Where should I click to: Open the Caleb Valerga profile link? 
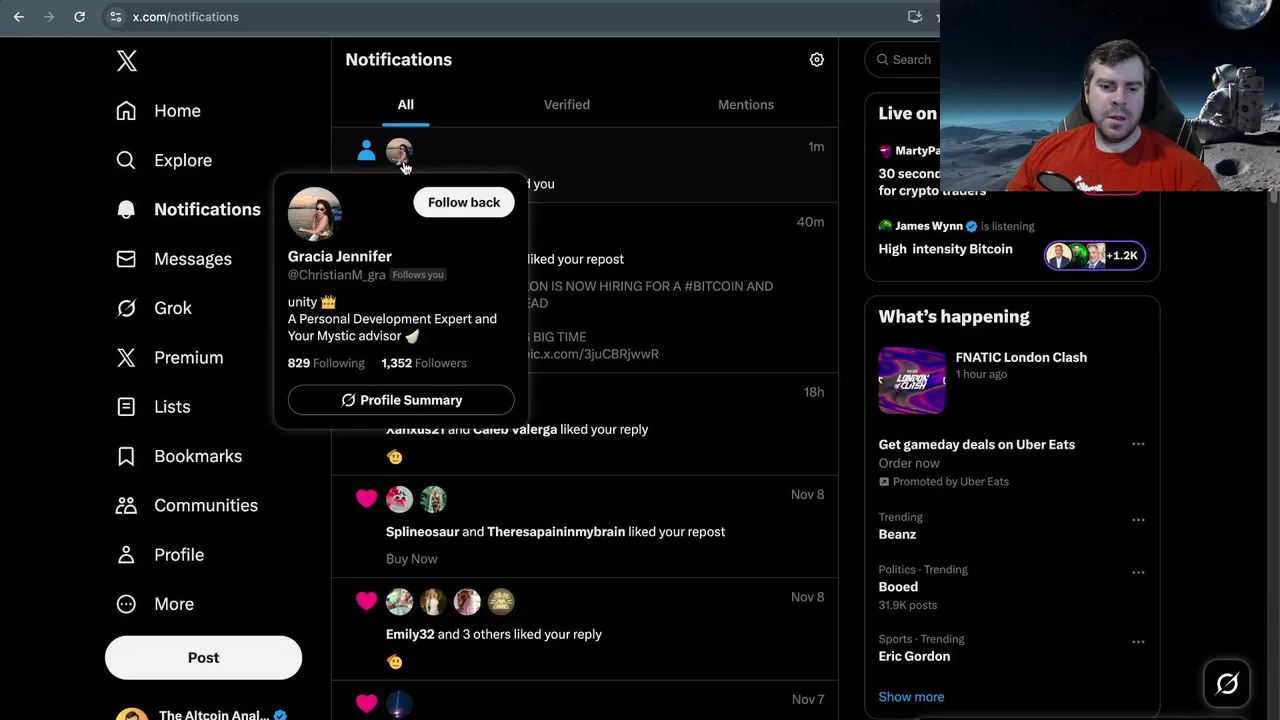point(515,429)
